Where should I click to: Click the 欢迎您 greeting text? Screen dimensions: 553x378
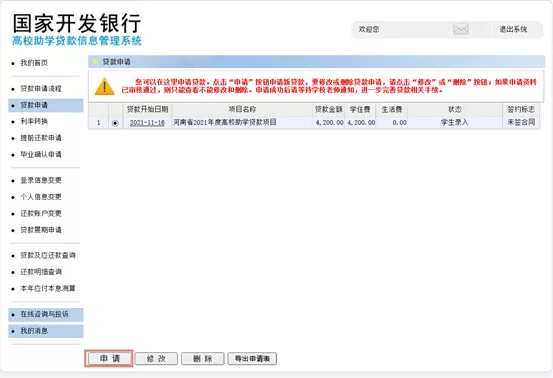pos(369,29)
